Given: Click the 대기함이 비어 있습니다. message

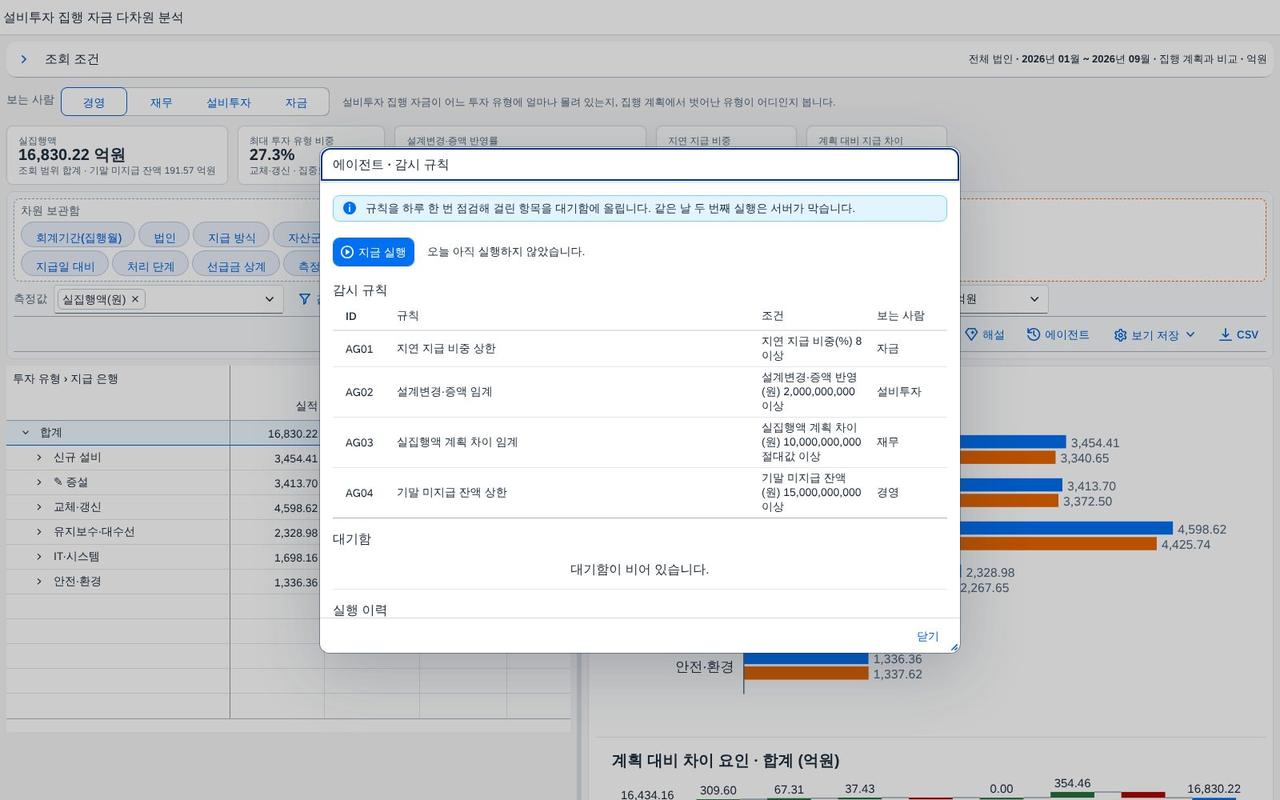Looking at the screenshot, I should (640, 570).
